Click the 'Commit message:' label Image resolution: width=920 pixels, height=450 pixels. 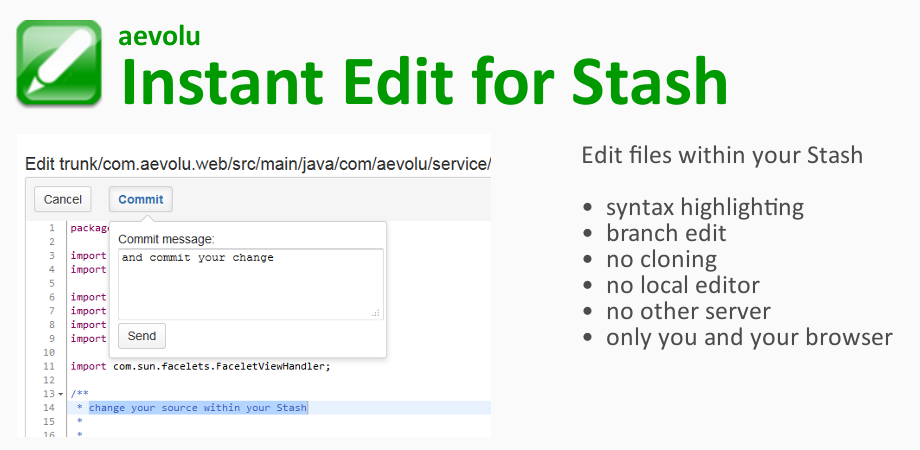point(167,239)
